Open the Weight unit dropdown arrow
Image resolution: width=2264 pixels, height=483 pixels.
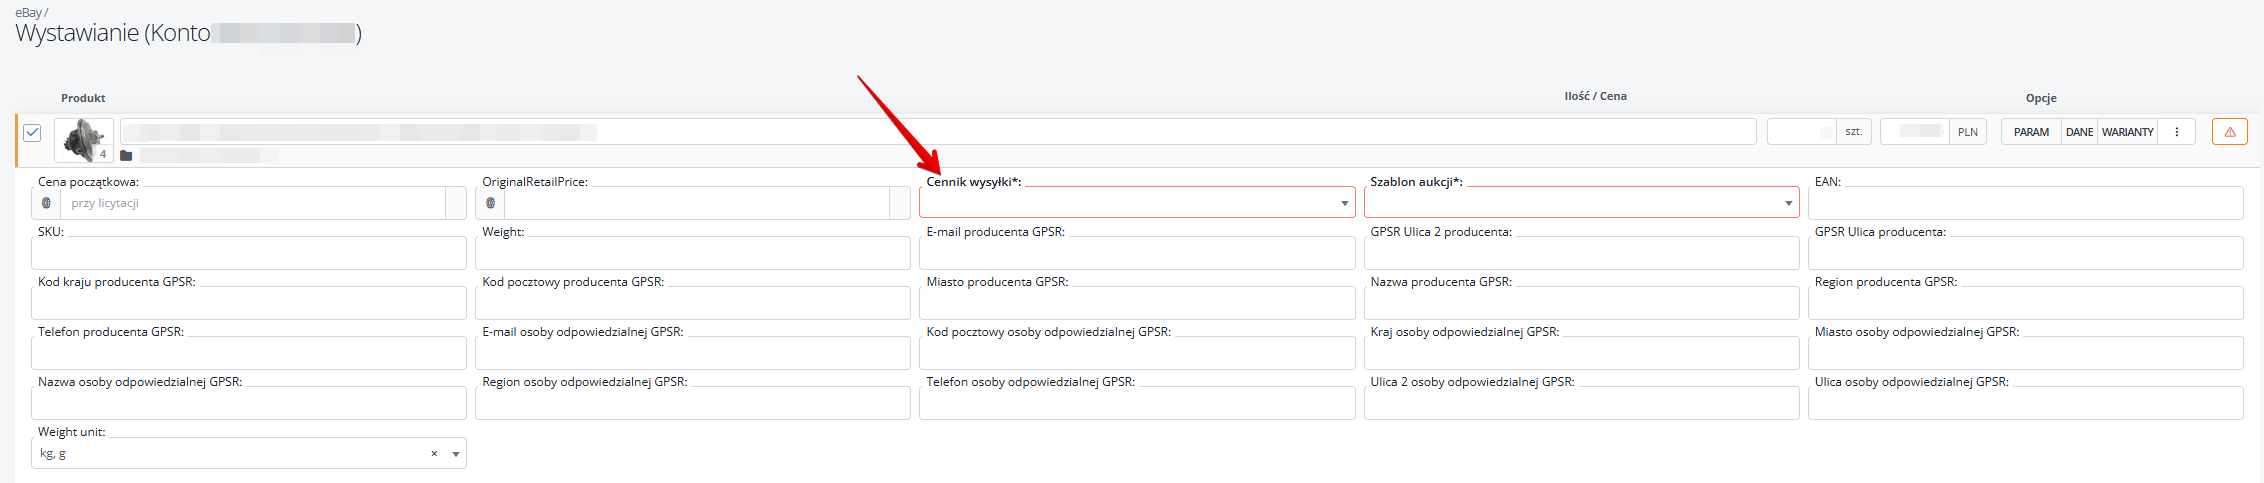pyautogui.click(x=456, y=454)
